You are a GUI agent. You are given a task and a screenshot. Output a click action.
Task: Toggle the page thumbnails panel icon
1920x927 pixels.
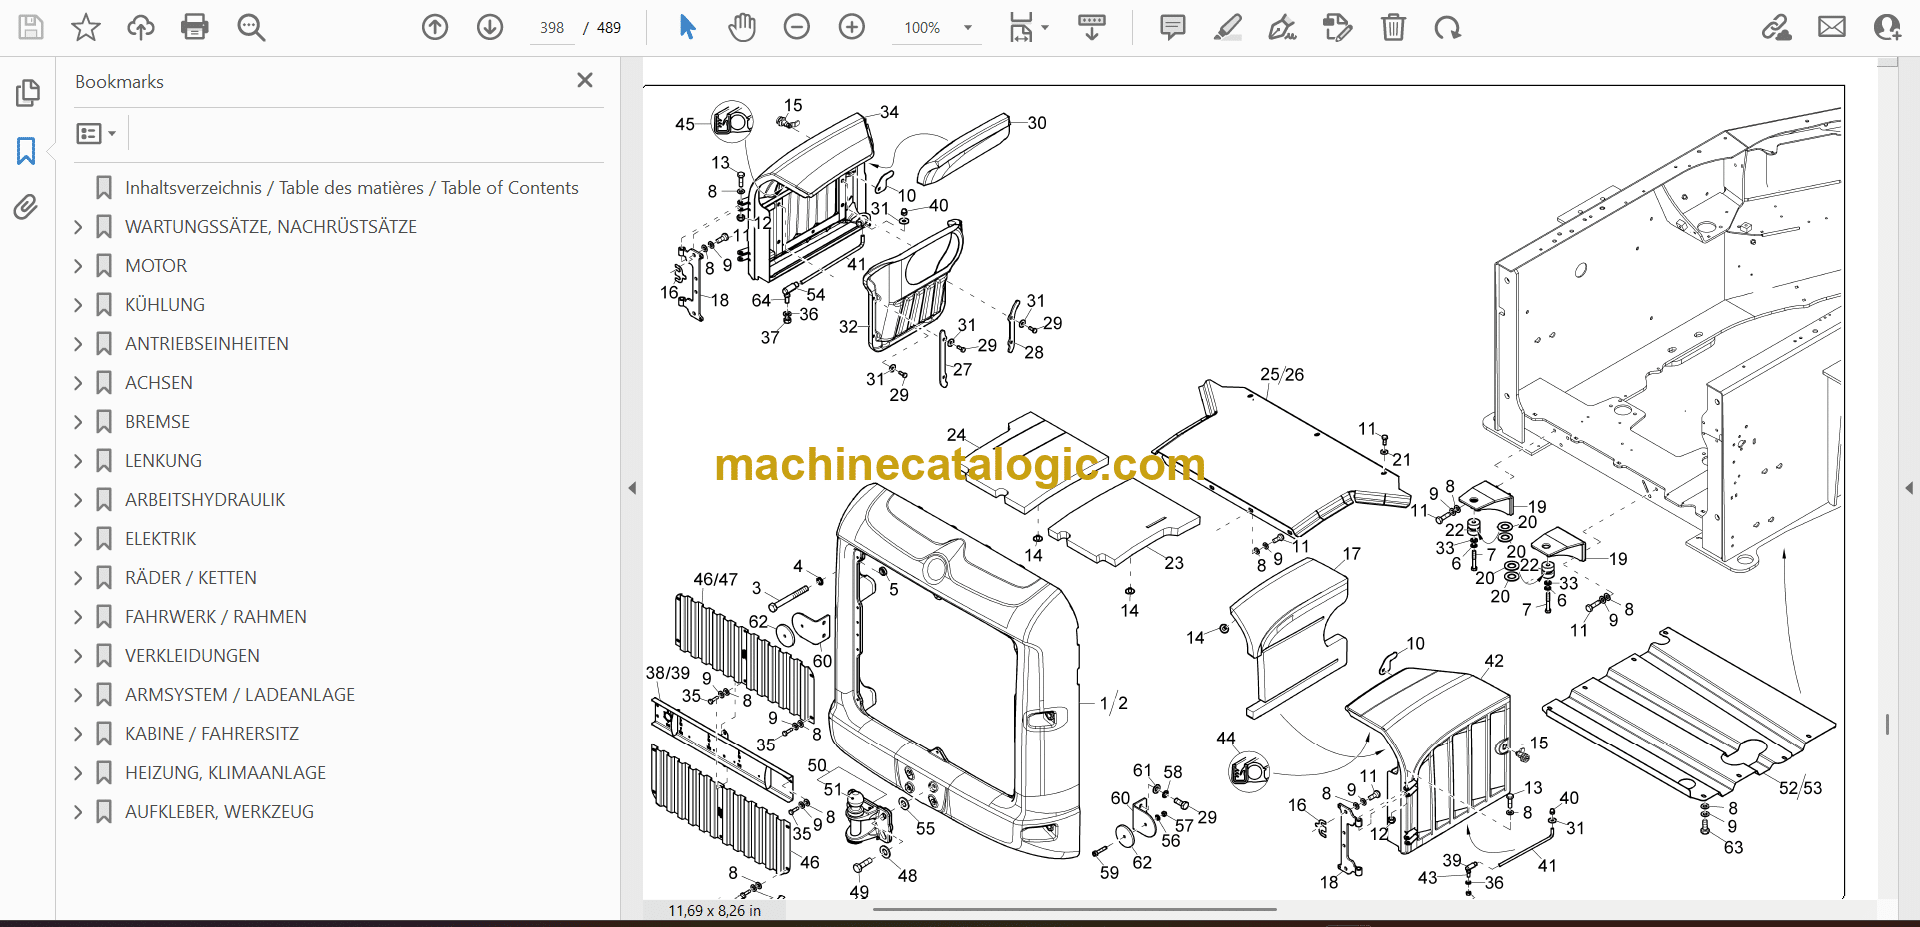[x=27, y=93]
